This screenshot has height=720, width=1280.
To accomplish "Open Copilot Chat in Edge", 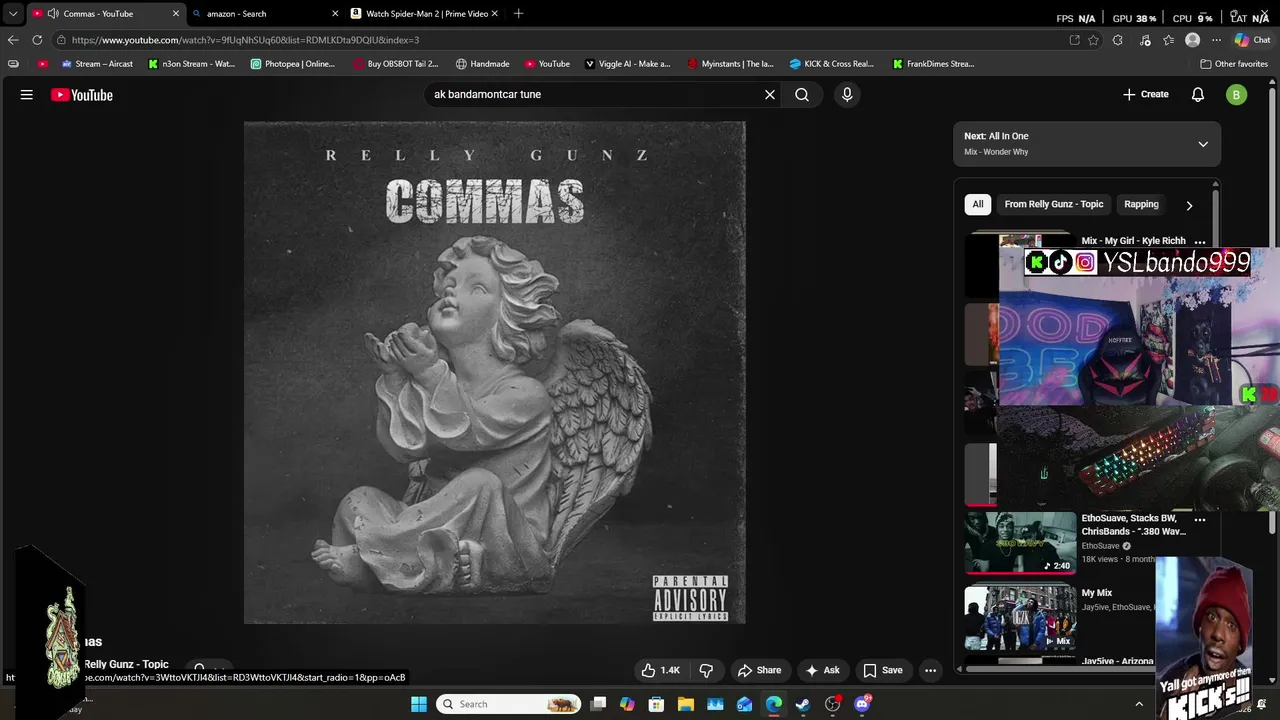I will tap(1253, 40).
